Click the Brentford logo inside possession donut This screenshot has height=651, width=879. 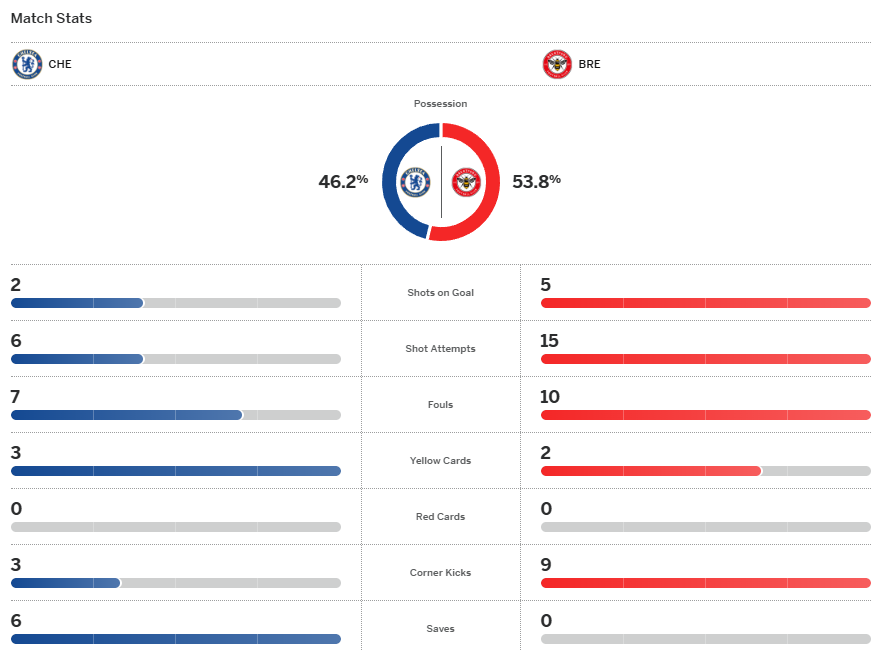tap(466, 181)
